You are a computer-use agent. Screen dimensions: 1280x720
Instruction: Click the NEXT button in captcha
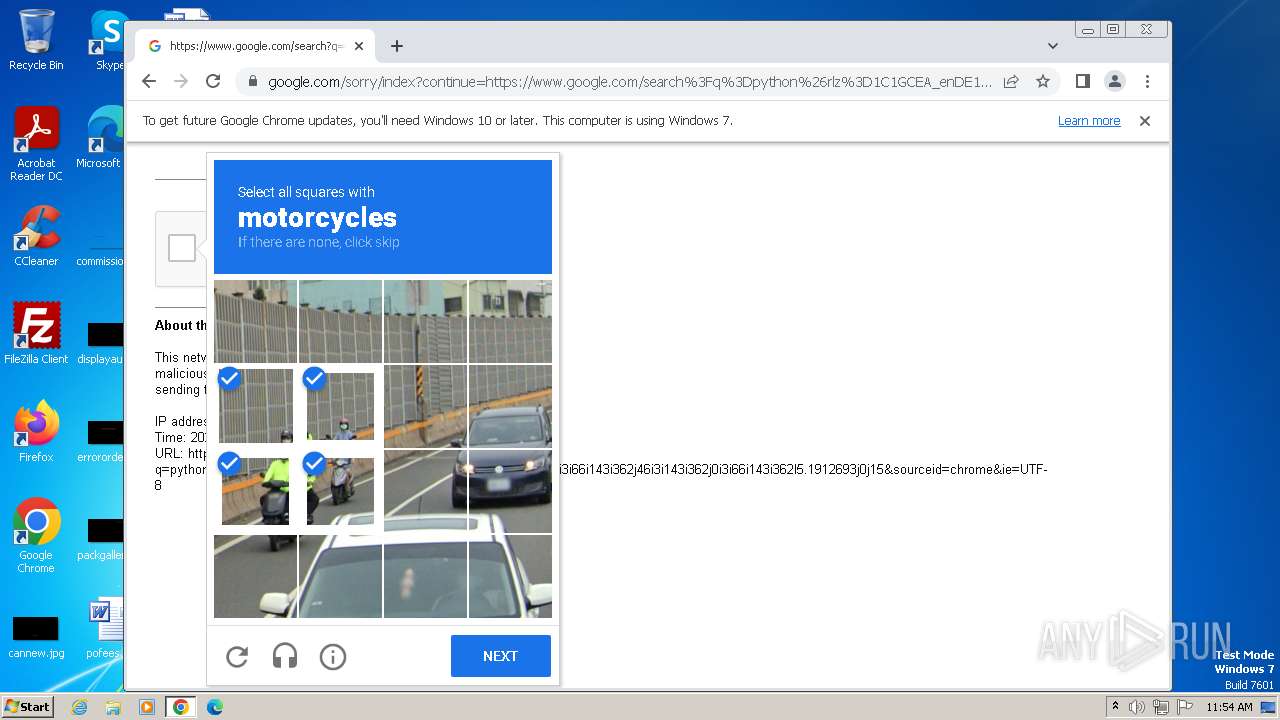coord(500,656)
